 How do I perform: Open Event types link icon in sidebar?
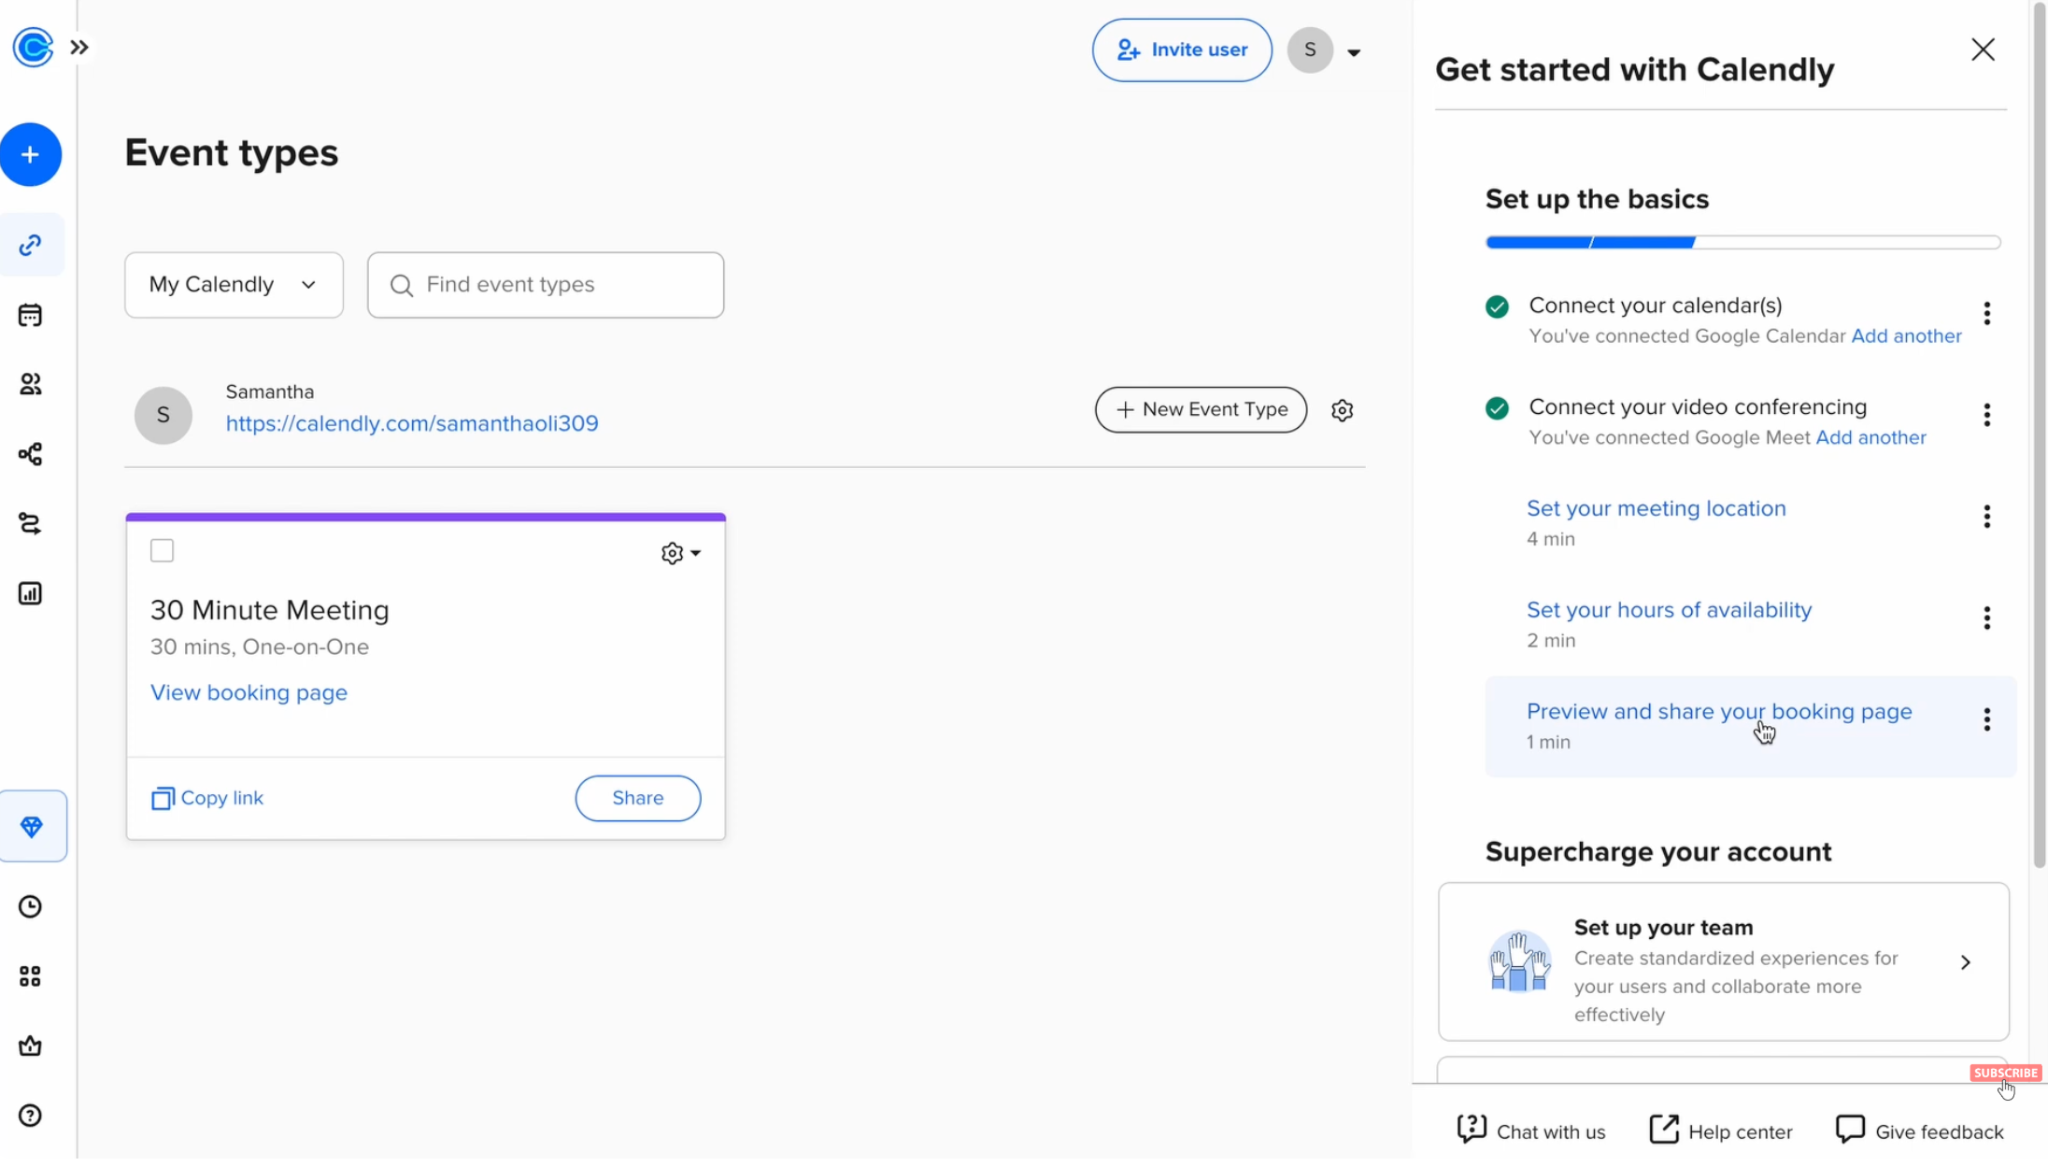point(31,245)
